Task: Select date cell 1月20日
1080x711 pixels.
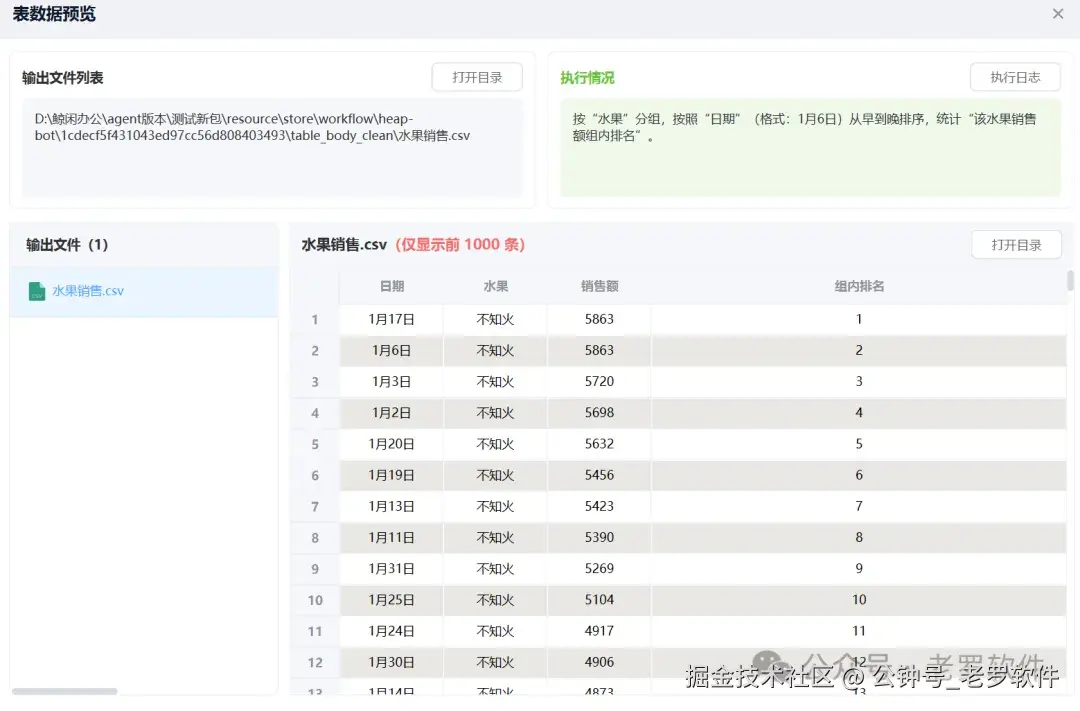Action: coord(391,444)
